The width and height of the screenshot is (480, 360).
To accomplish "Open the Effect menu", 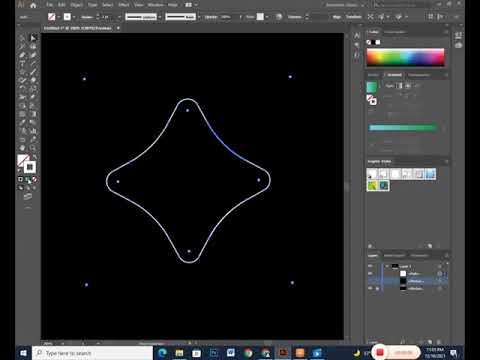I will tap(124, 5).
